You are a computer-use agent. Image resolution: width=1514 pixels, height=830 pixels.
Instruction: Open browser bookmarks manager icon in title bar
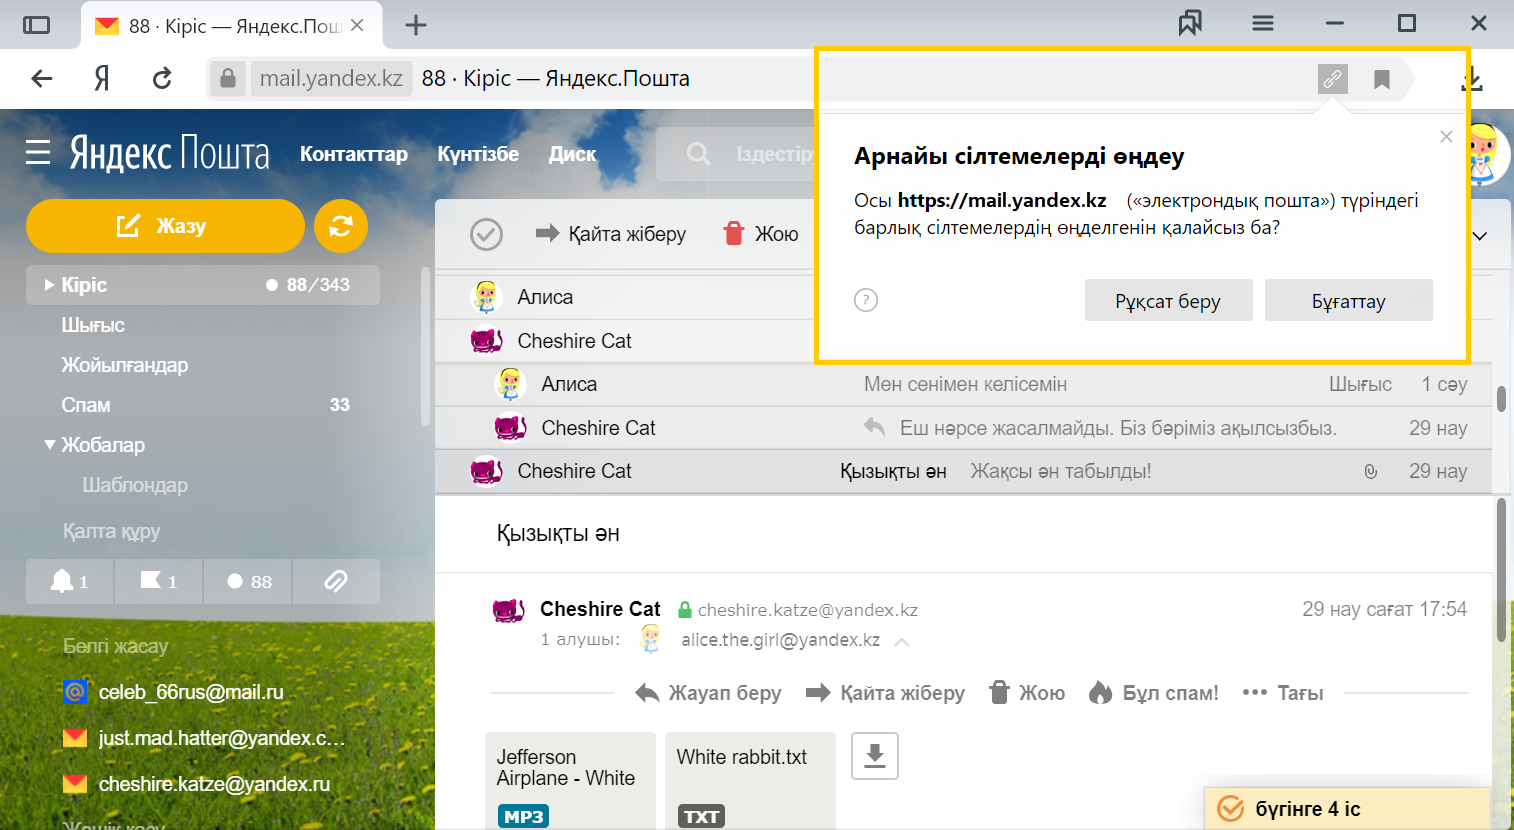pos(1190,23)
